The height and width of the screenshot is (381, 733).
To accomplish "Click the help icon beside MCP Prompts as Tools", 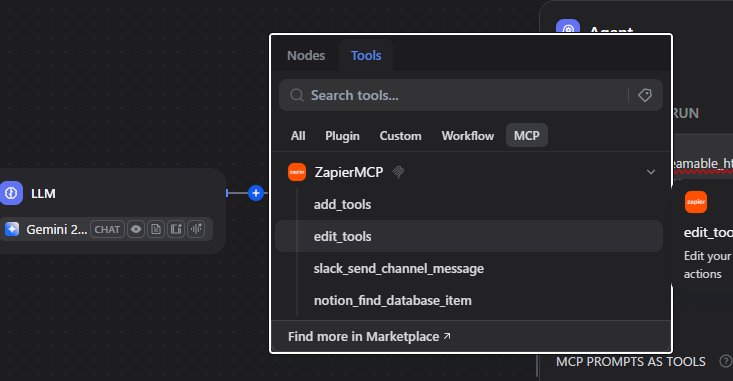I will point(726,361).
